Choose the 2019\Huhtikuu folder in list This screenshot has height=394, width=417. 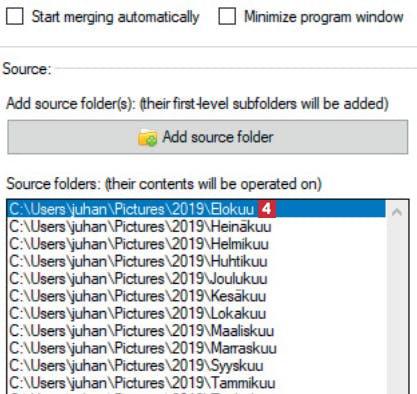tap(196, 261)
